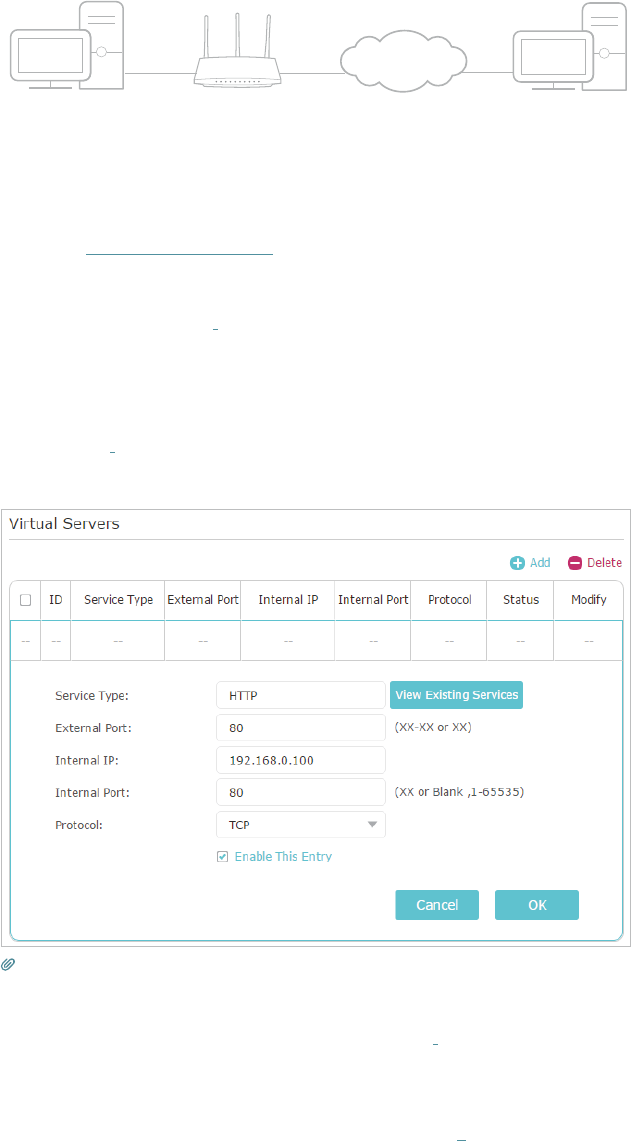Click the red Delete minus icon

point(575,562)
